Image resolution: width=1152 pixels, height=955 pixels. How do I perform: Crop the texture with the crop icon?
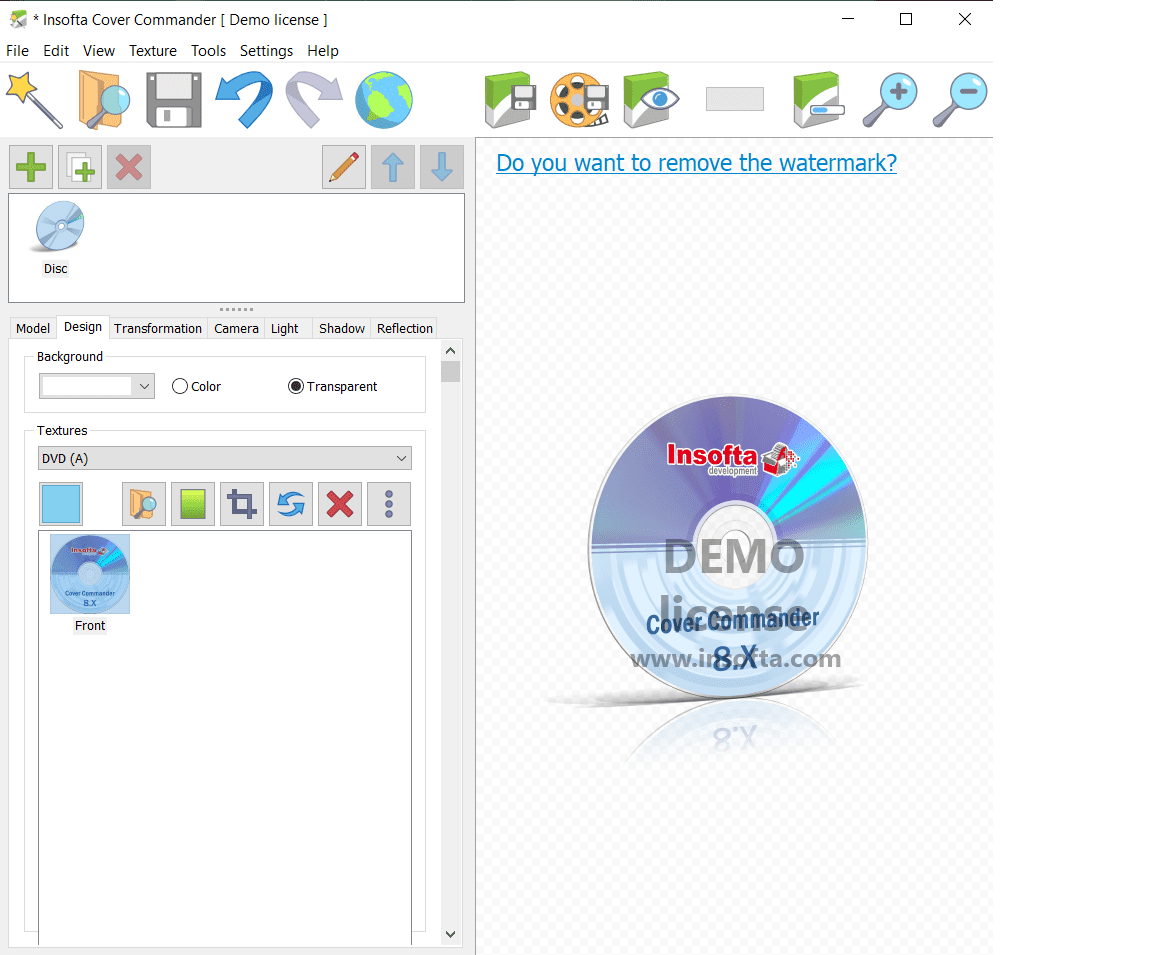[242, 504]
